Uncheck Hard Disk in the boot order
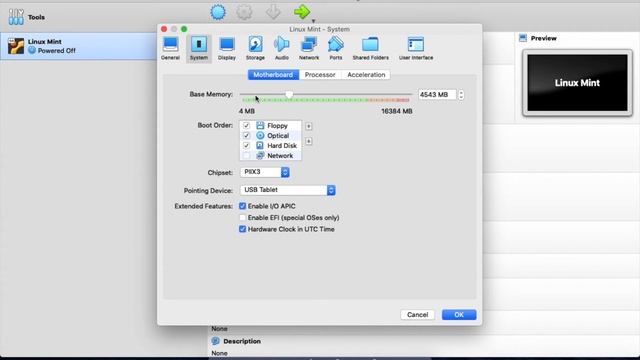 (x=246, y=145)
